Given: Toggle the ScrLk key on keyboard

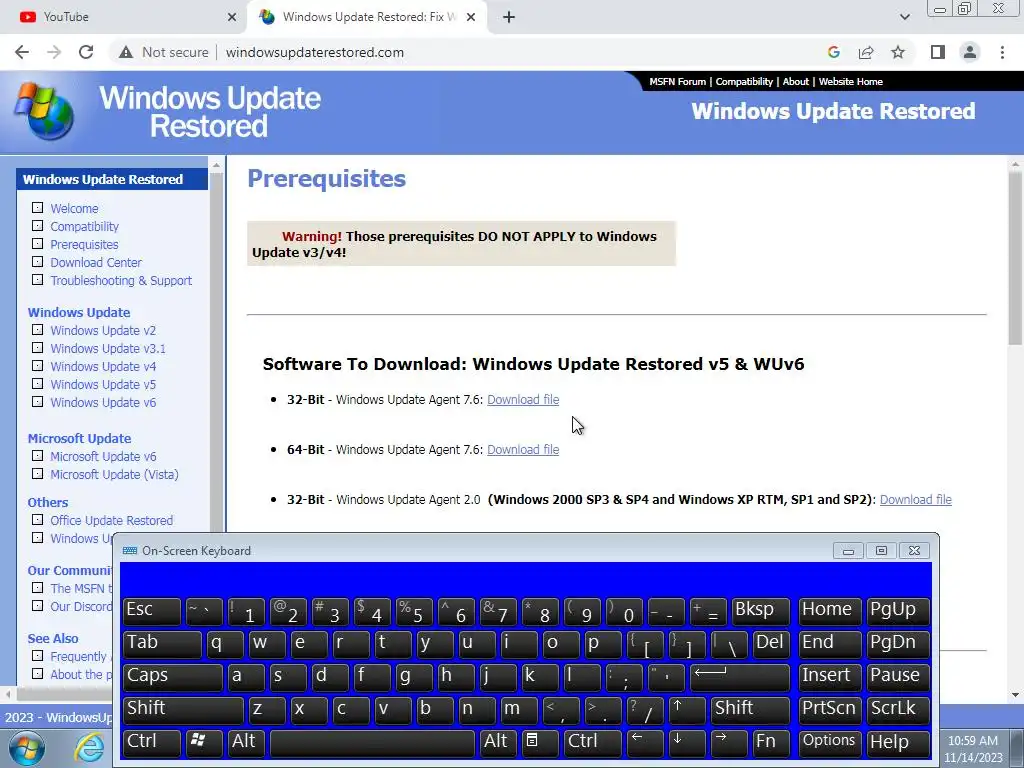Looking at the screenshot, I should coord(898,709).
